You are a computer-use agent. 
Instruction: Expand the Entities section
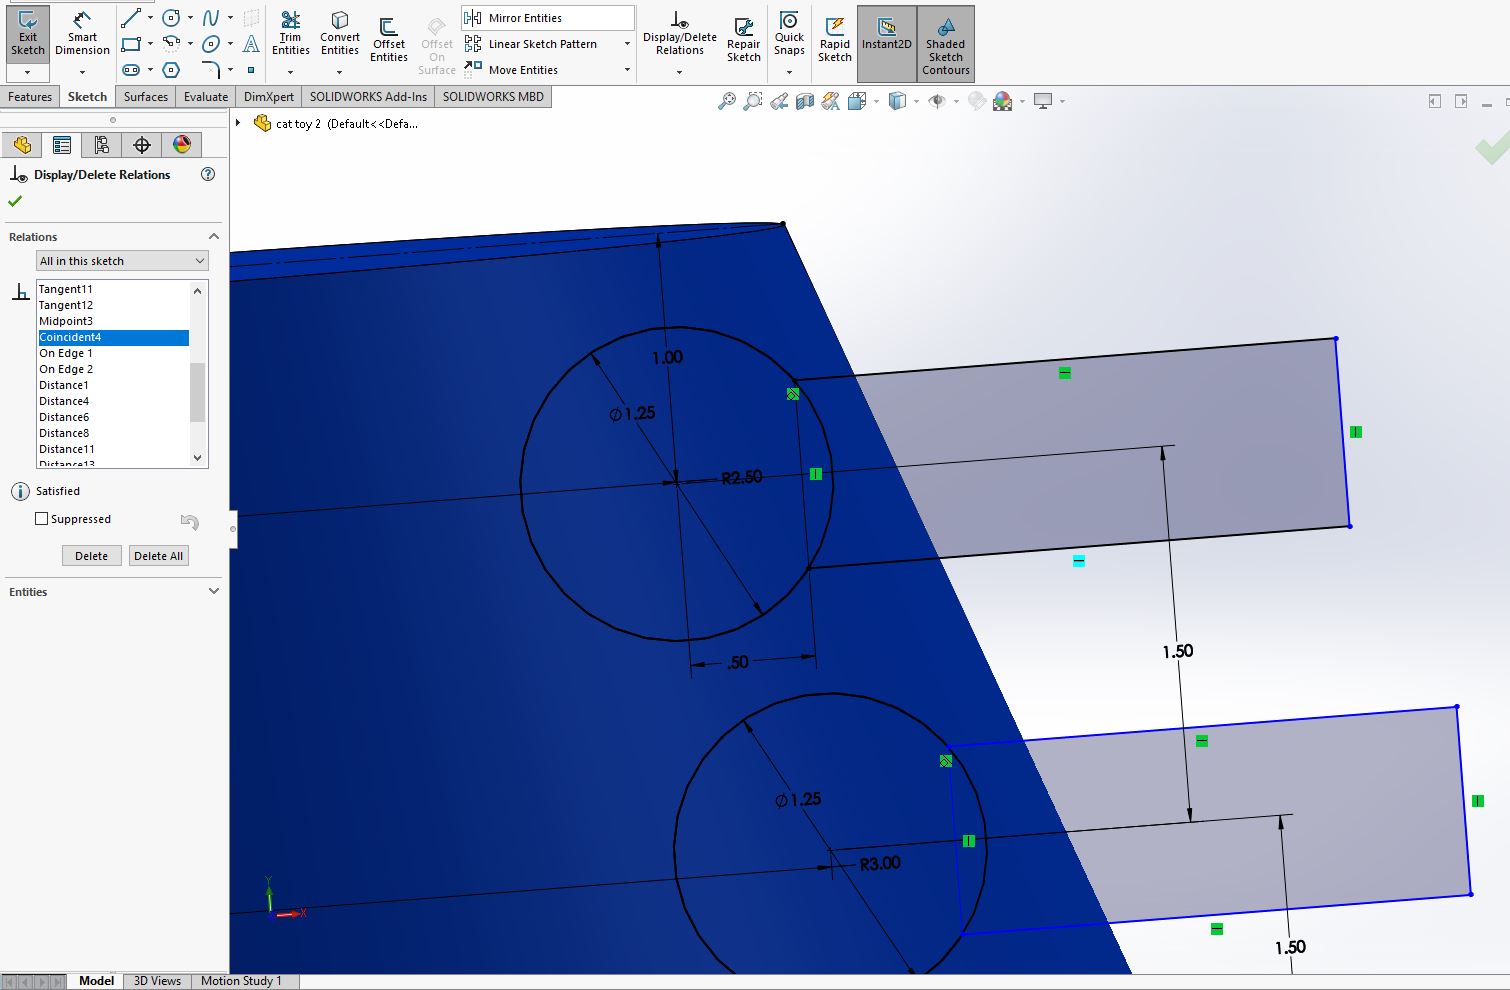tap(213, 591)
